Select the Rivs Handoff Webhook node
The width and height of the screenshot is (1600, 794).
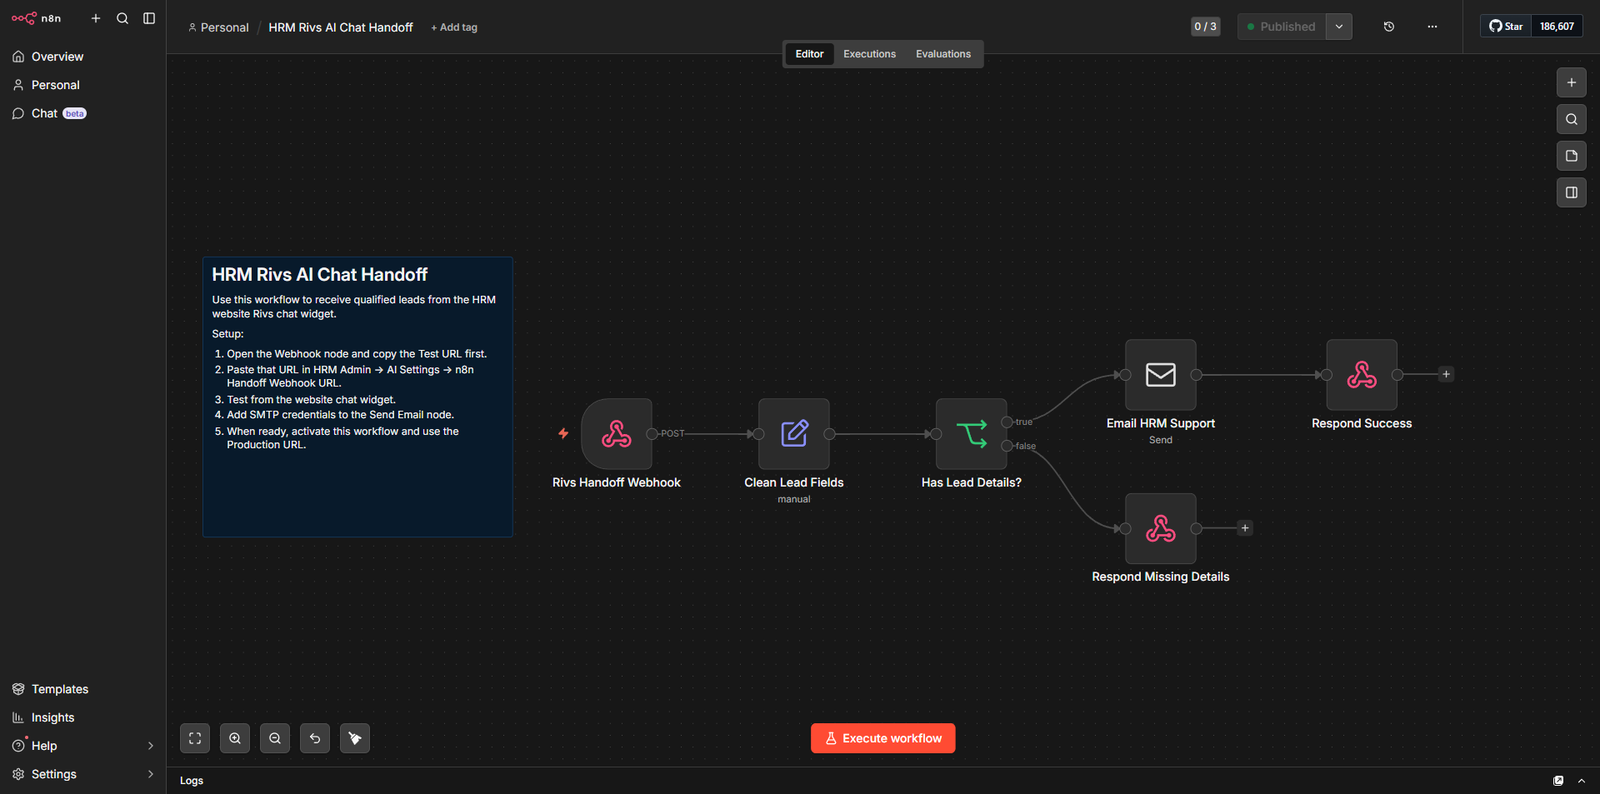[x=616, y=434]
